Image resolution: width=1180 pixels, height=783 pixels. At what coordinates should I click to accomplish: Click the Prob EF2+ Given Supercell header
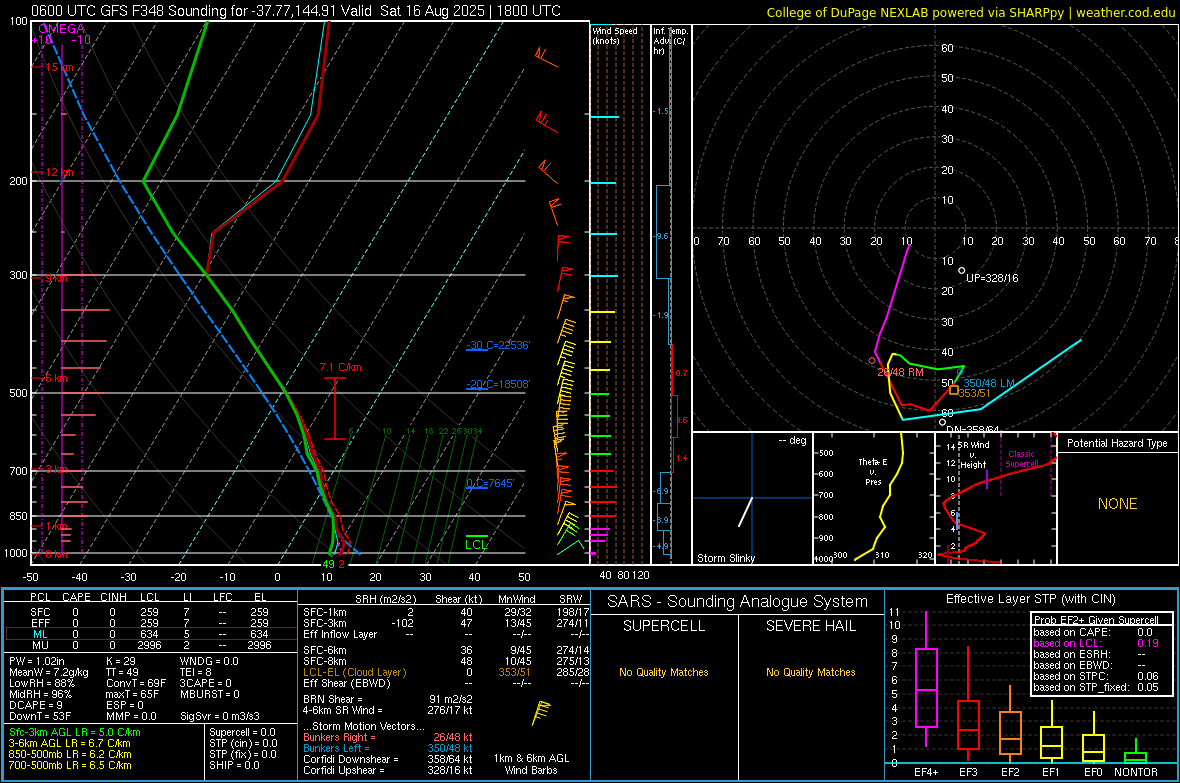point(1096,620)
